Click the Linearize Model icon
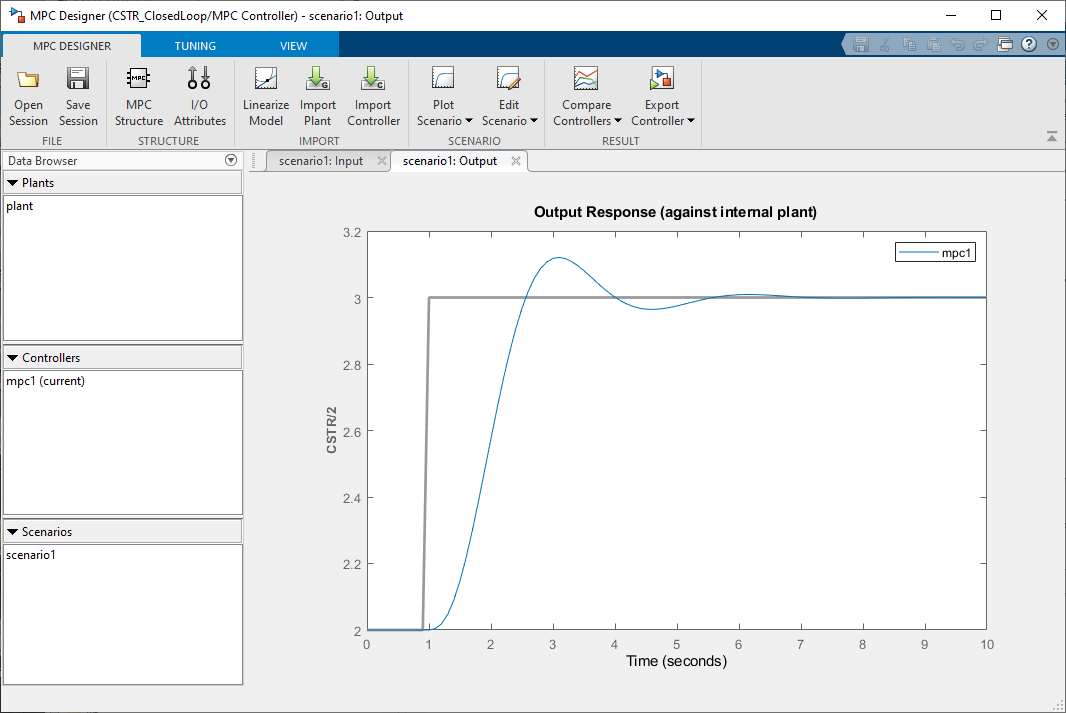1066x713 pixels. point(266,79)
